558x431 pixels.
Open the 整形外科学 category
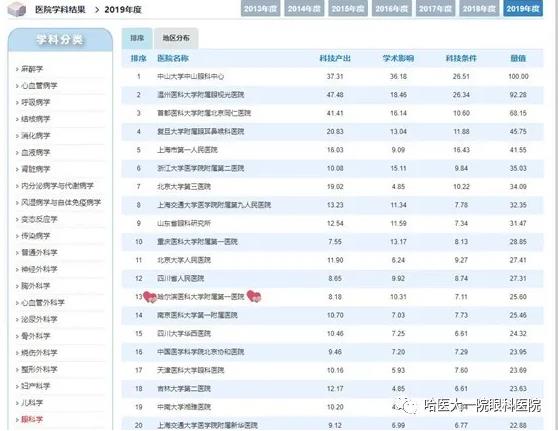coord(39,369)
